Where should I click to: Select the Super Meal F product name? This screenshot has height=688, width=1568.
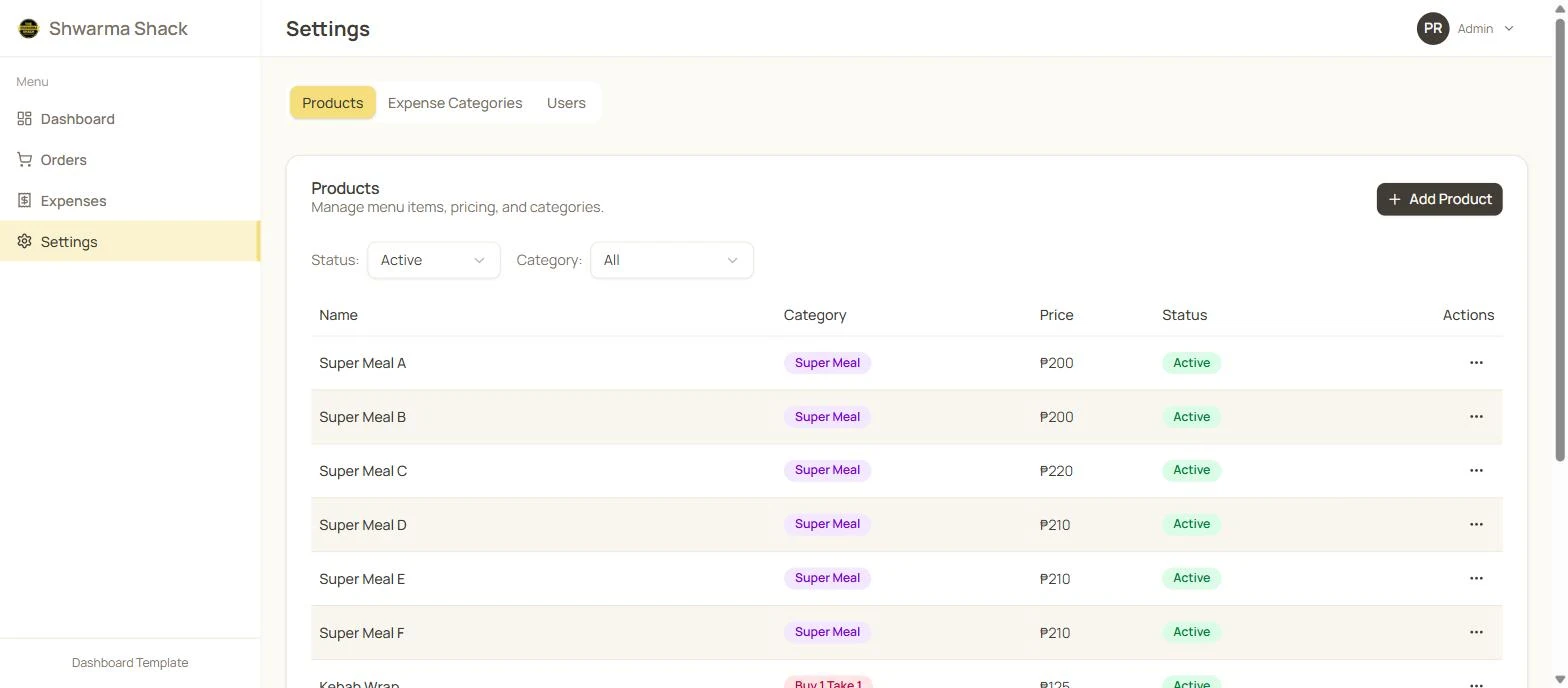361,633
